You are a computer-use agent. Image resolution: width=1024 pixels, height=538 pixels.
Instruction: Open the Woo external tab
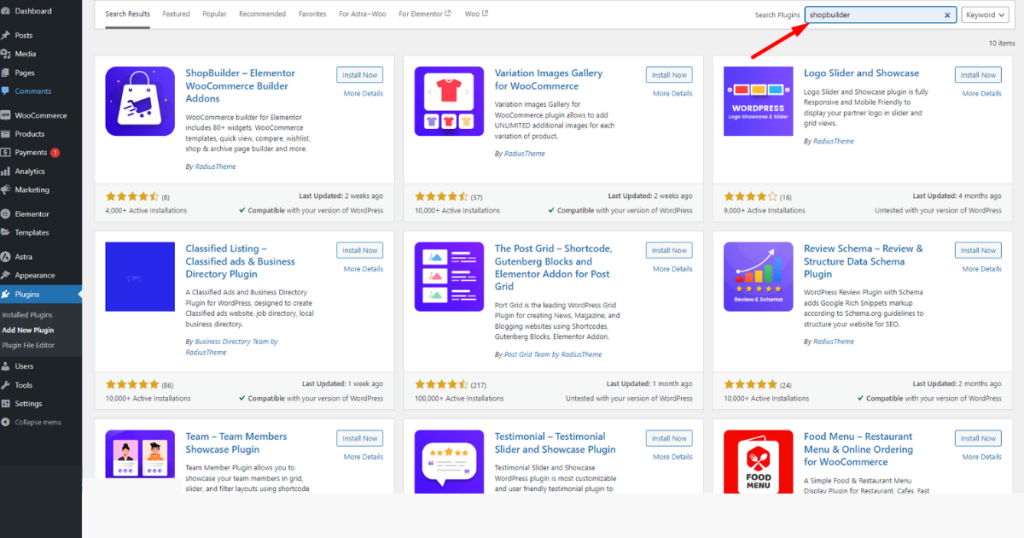(476, 14)
